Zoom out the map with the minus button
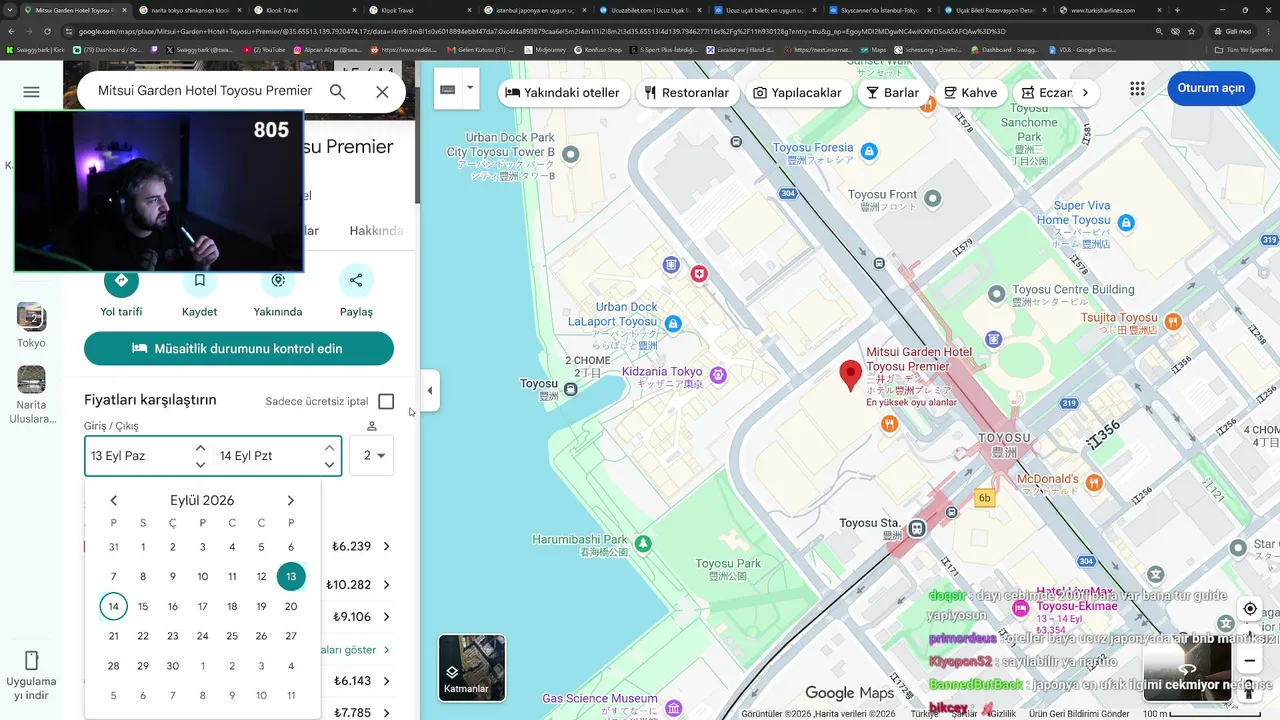 point(1250,661)
